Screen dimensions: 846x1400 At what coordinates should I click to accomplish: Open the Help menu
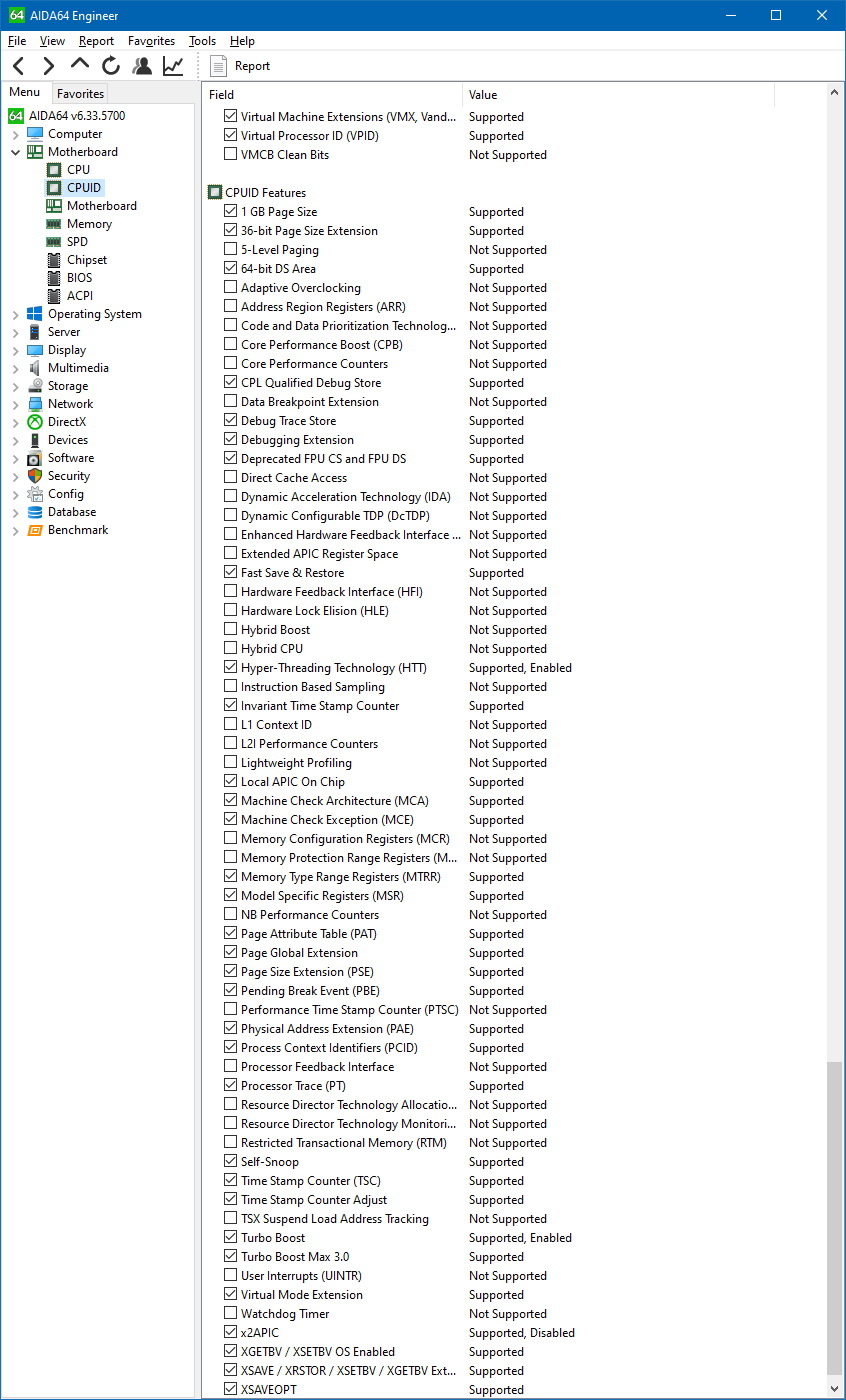click(242, 41)
